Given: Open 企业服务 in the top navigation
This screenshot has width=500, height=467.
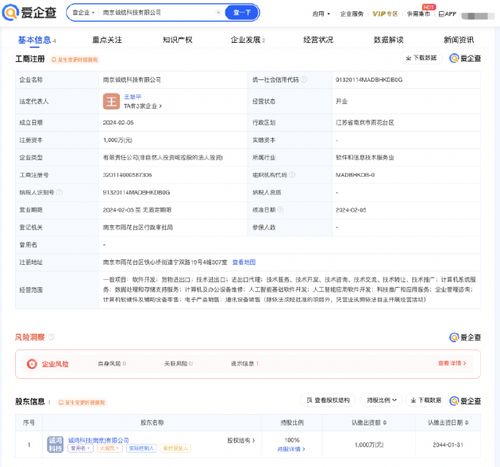Looking at the screenshot, I should pyautogui.click(x=352, y=14).
